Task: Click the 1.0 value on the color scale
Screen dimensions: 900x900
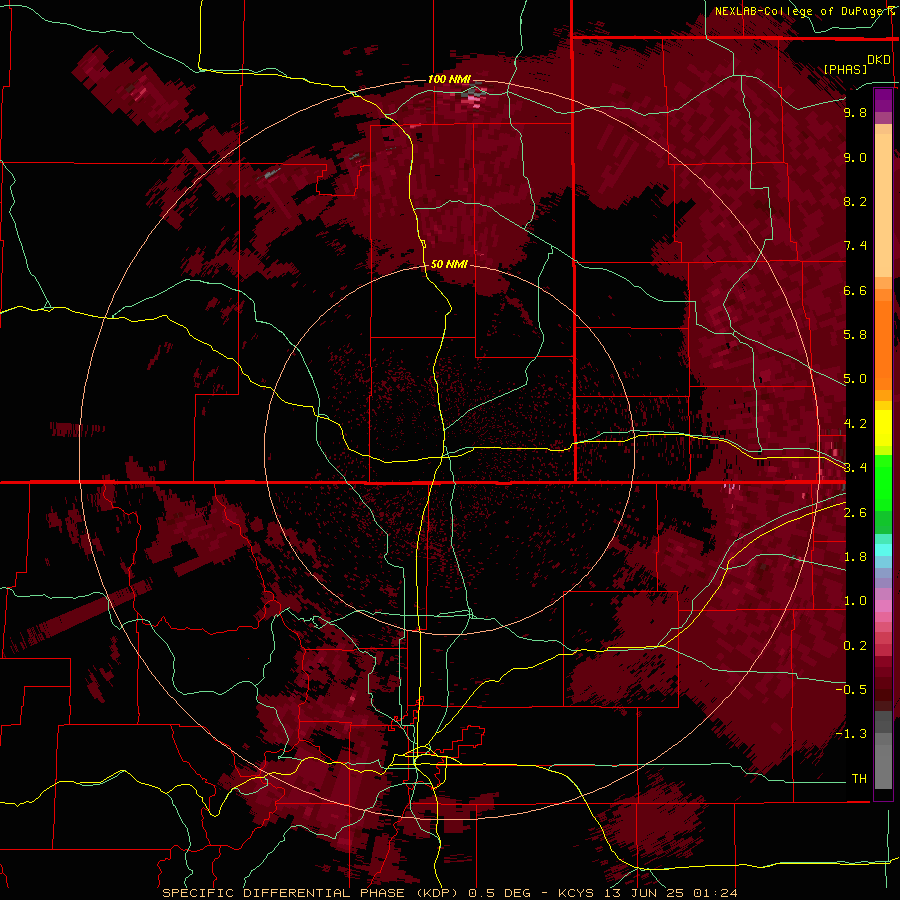Action: coord(855,601)
